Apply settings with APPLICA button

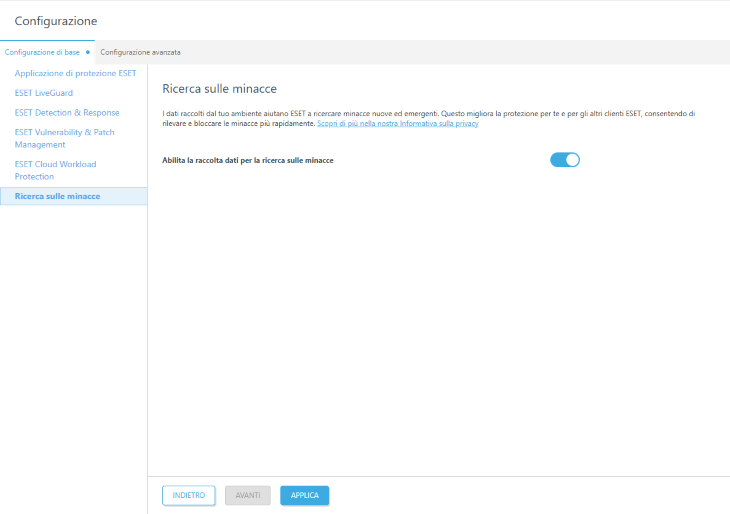[304, 495]
